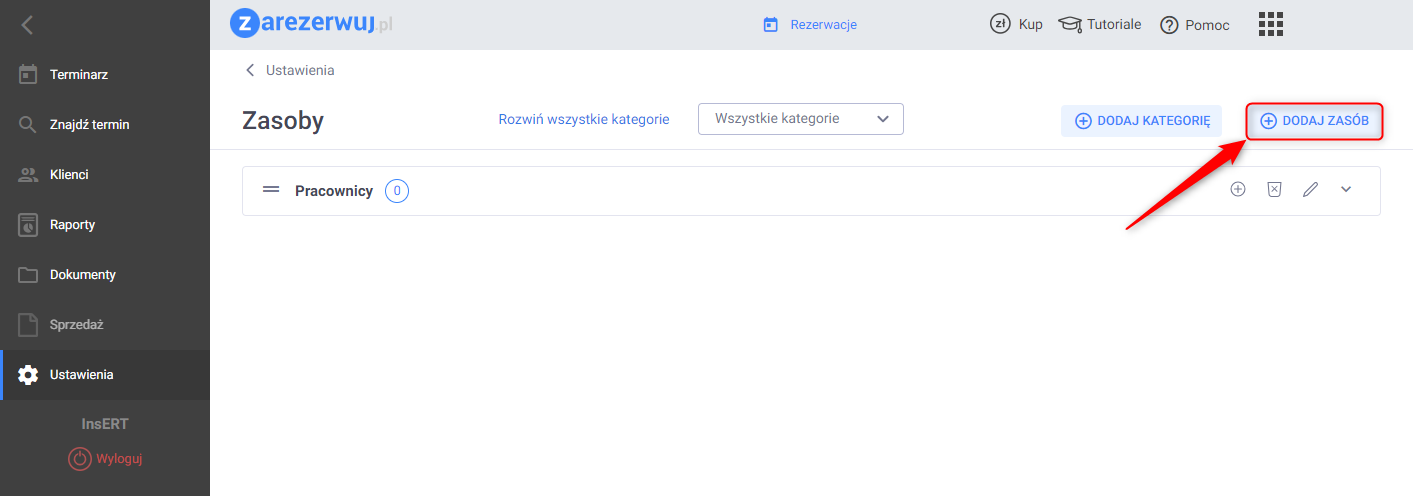Image resolution: width=1413 pixels, height=496 pixels.
Task: Add resource to Pracownicy with plus icon
Action: 1238,189
